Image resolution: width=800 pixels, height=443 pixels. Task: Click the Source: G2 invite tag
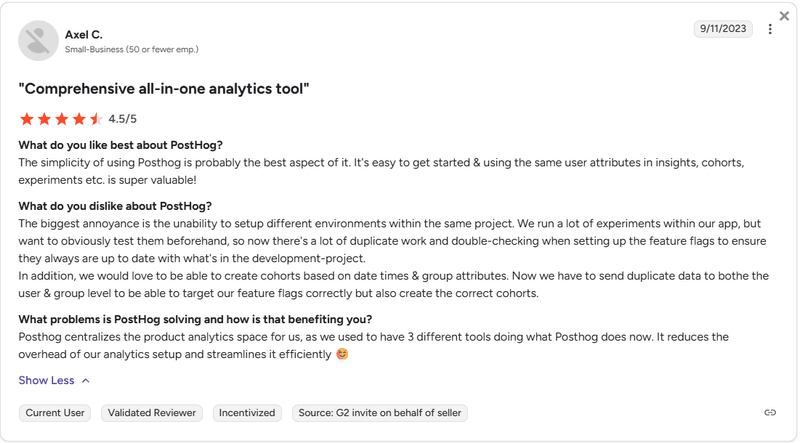379,412
